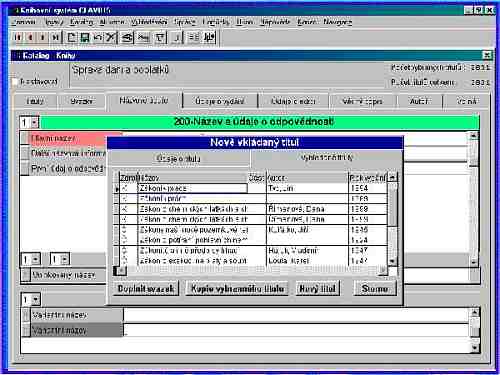
Task: Toggle checkbox in Římanová, Dana row
Action: coord(125,209)
